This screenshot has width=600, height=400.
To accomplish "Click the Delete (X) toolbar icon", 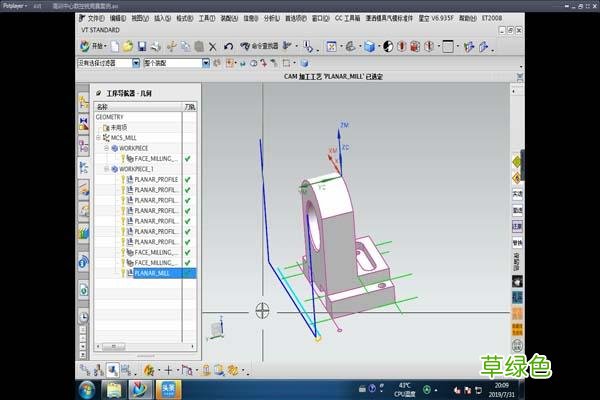I will pyautogui.click(x=211, y=46).
